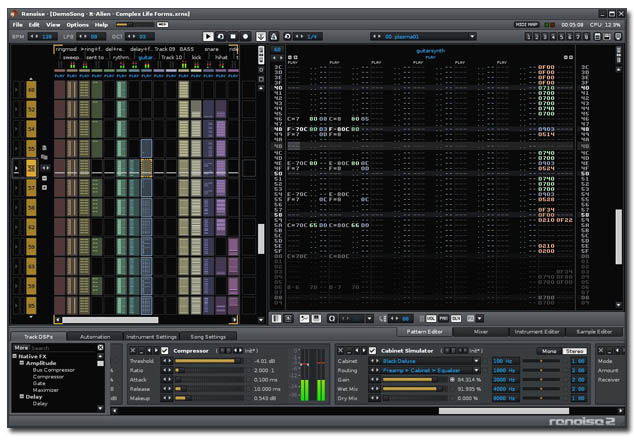This screenshot has height=446, width=634.
Task: Click sequence slot 56 in pattern sequencer
Action: pyautogui.click(x=31, y=168)
